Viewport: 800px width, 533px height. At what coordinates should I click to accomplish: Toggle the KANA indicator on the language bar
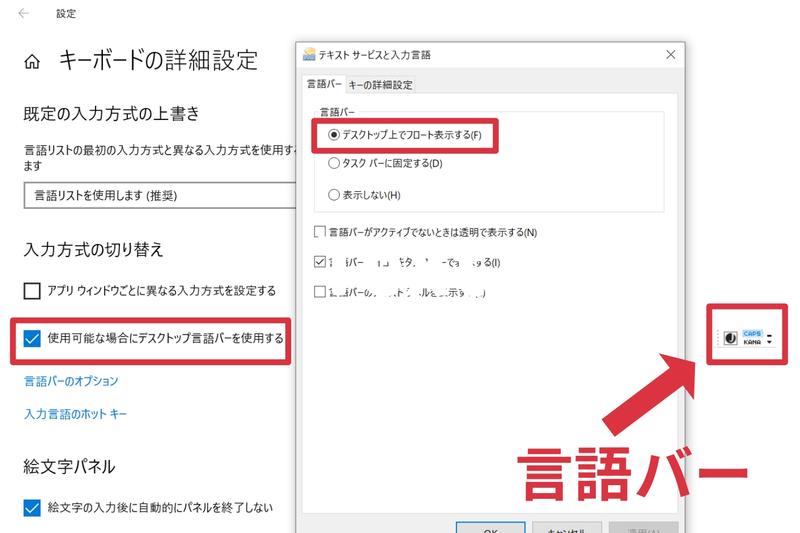(x=752, y=342)
